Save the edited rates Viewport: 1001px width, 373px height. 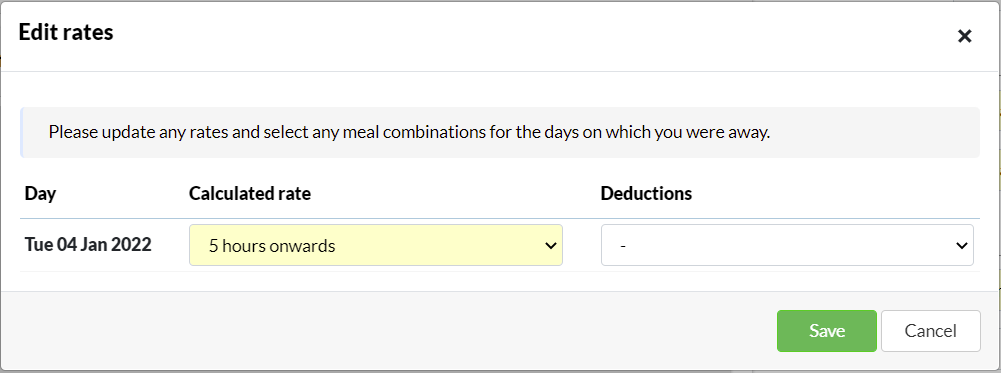[827, 331]
